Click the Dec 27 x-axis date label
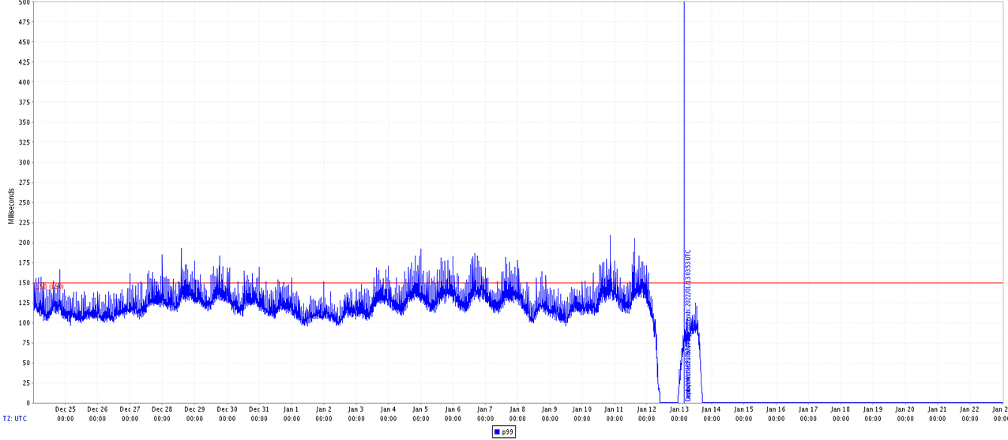 click(130, 409)
